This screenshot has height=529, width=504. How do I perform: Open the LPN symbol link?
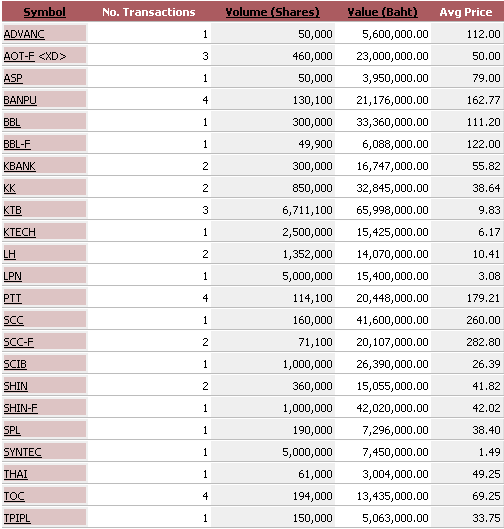point(12,276)
